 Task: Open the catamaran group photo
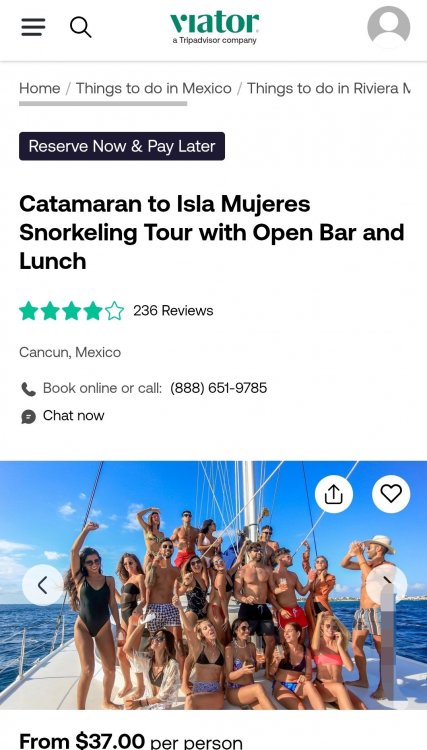click(x=213, y=585)
